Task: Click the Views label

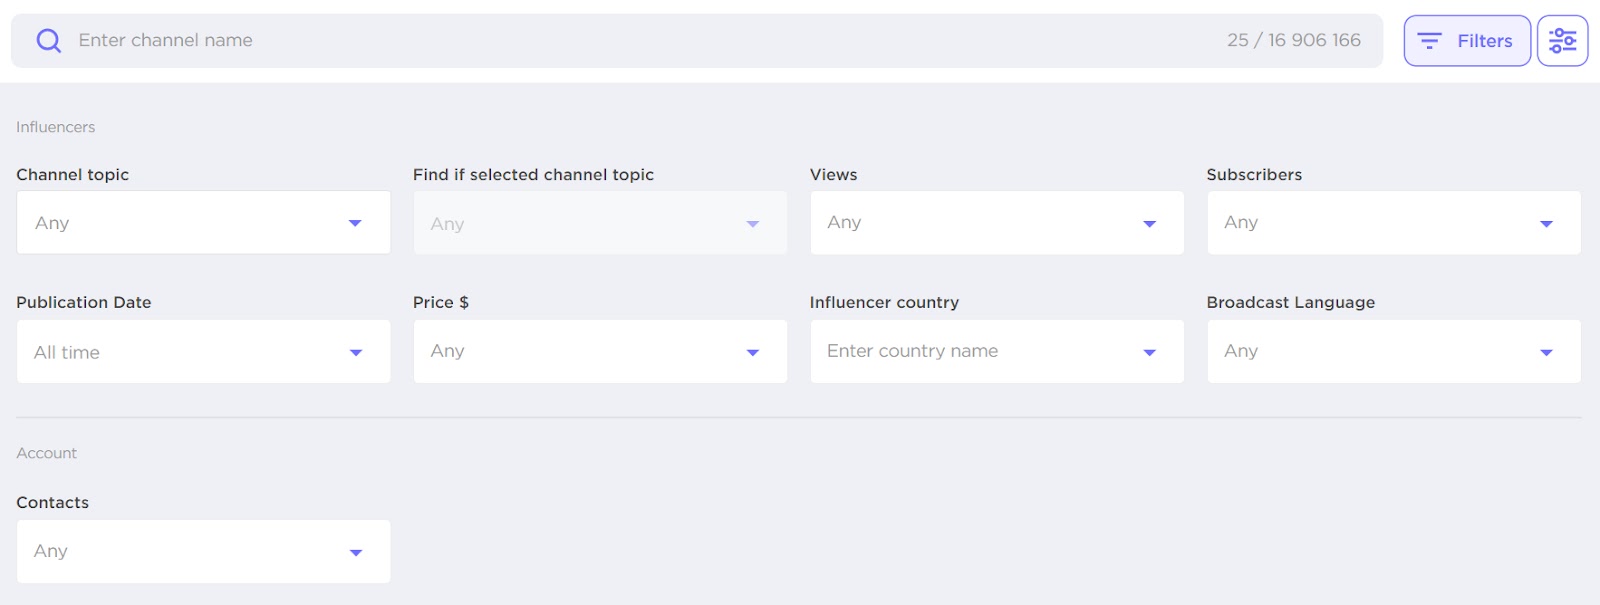Action: [x=834, y=174]
